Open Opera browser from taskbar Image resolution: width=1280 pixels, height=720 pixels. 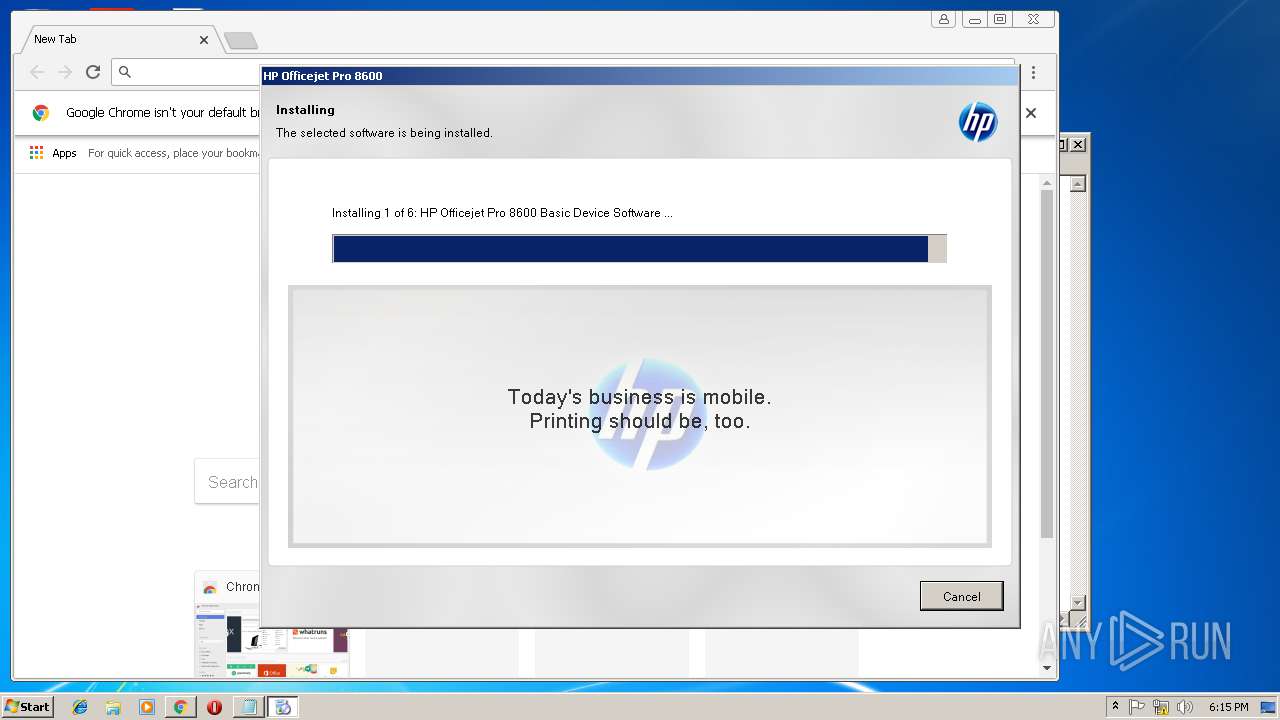[x=214, y=707]
